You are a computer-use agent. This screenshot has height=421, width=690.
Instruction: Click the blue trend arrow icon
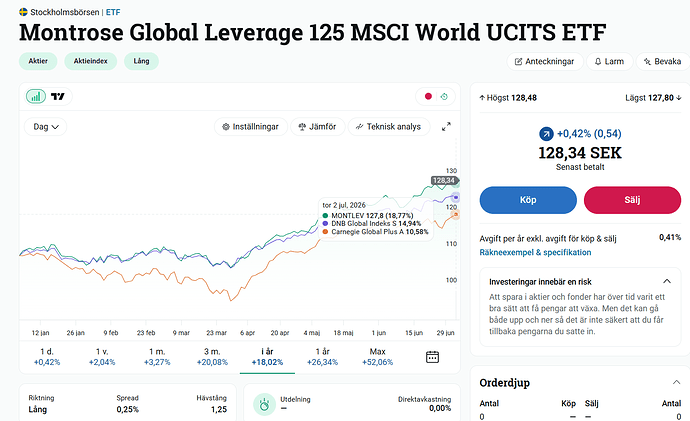(546, 134)
